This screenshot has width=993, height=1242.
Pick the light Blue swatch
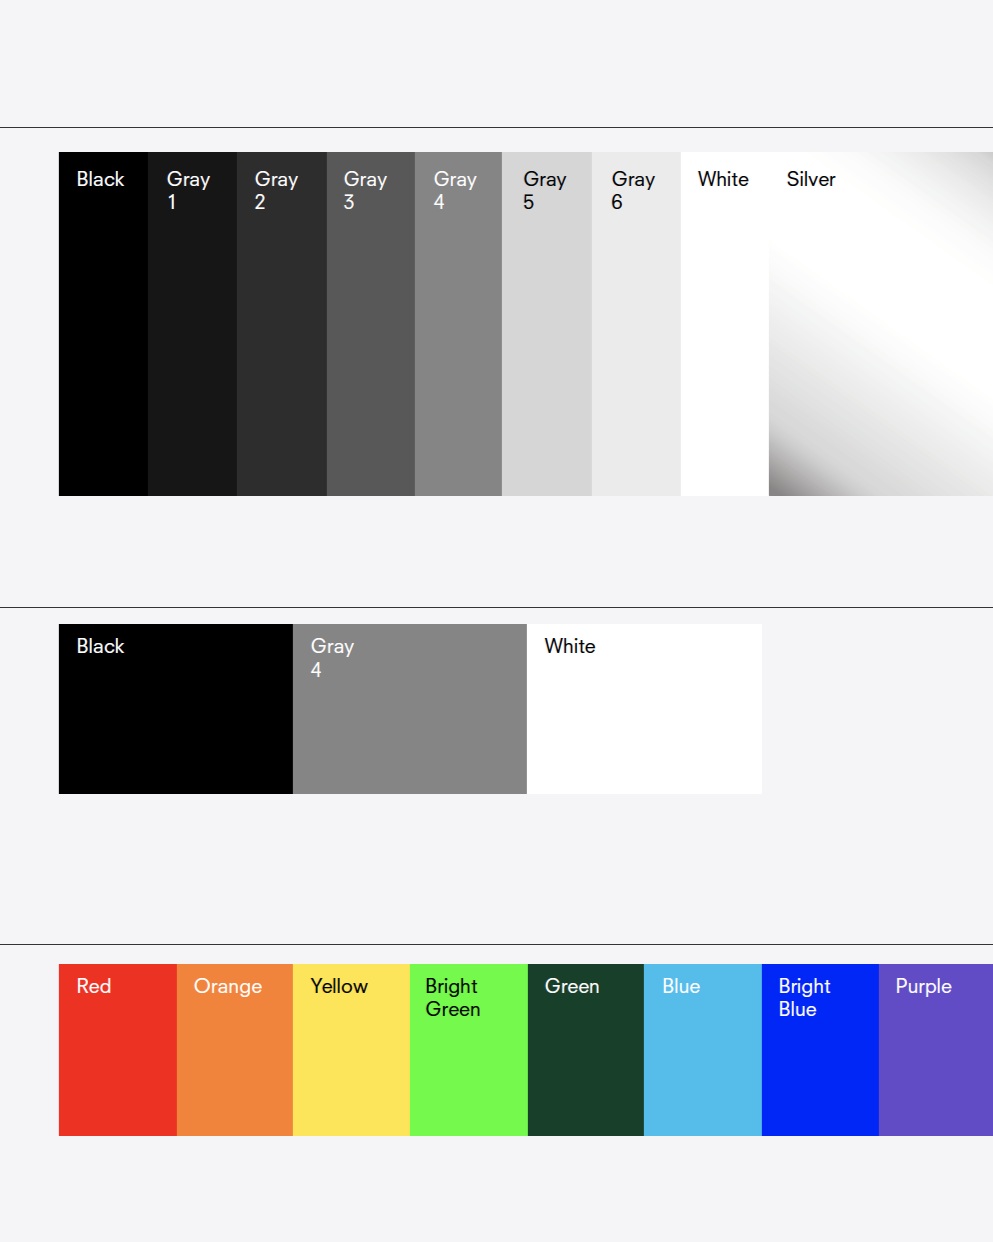(x=703, y=1050)
